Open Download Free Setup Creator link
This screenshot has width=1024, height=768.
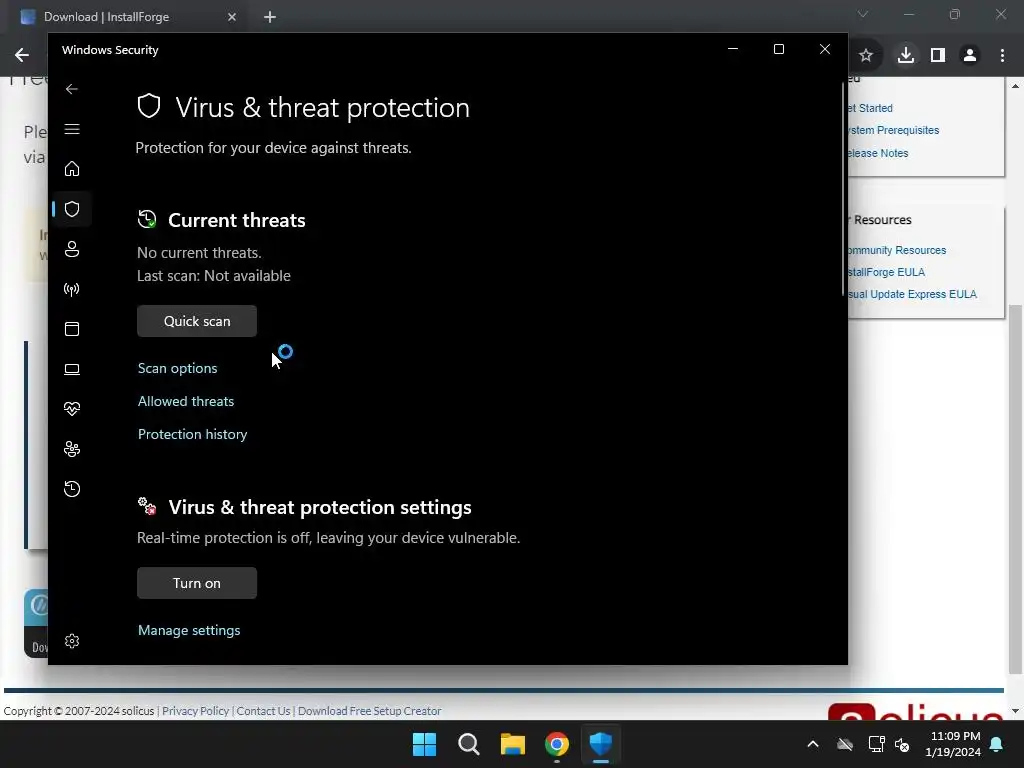(x=370, y=711)
